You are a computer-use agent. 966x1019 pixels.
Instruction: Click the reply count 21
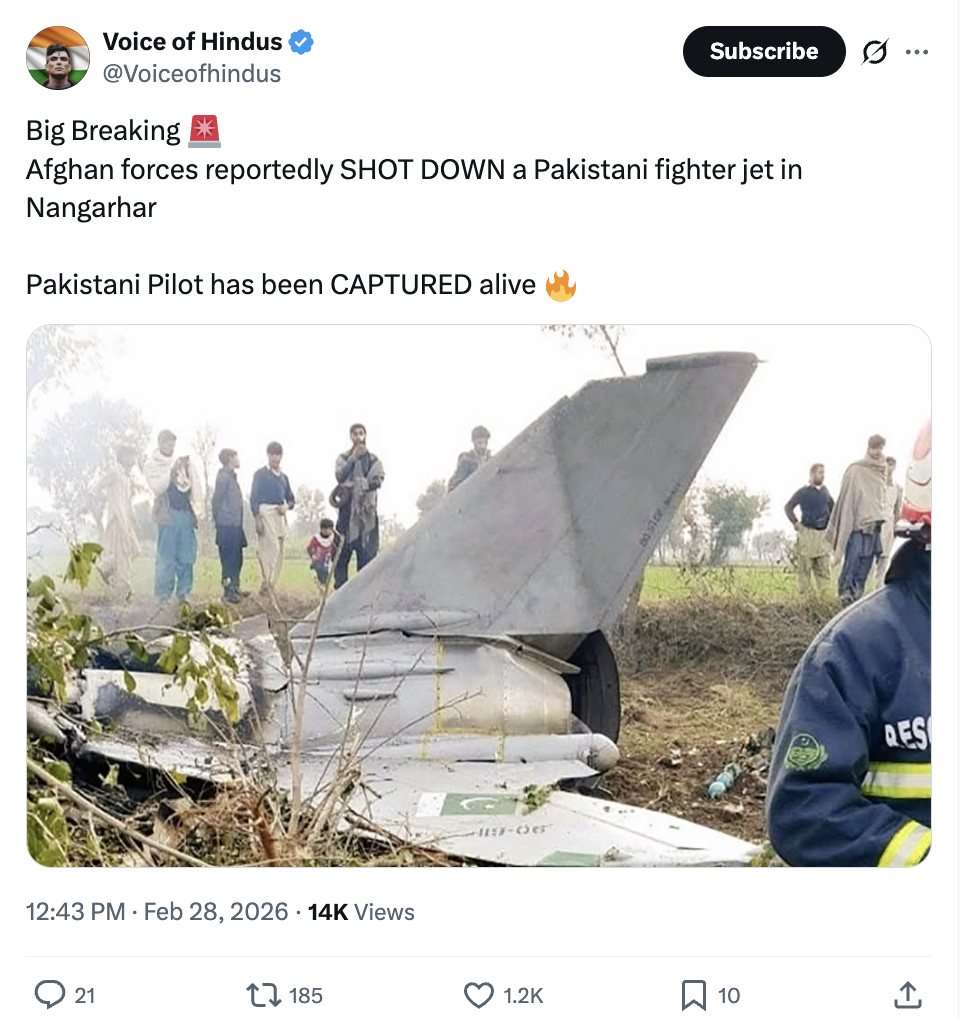click(x=85, y=995)
